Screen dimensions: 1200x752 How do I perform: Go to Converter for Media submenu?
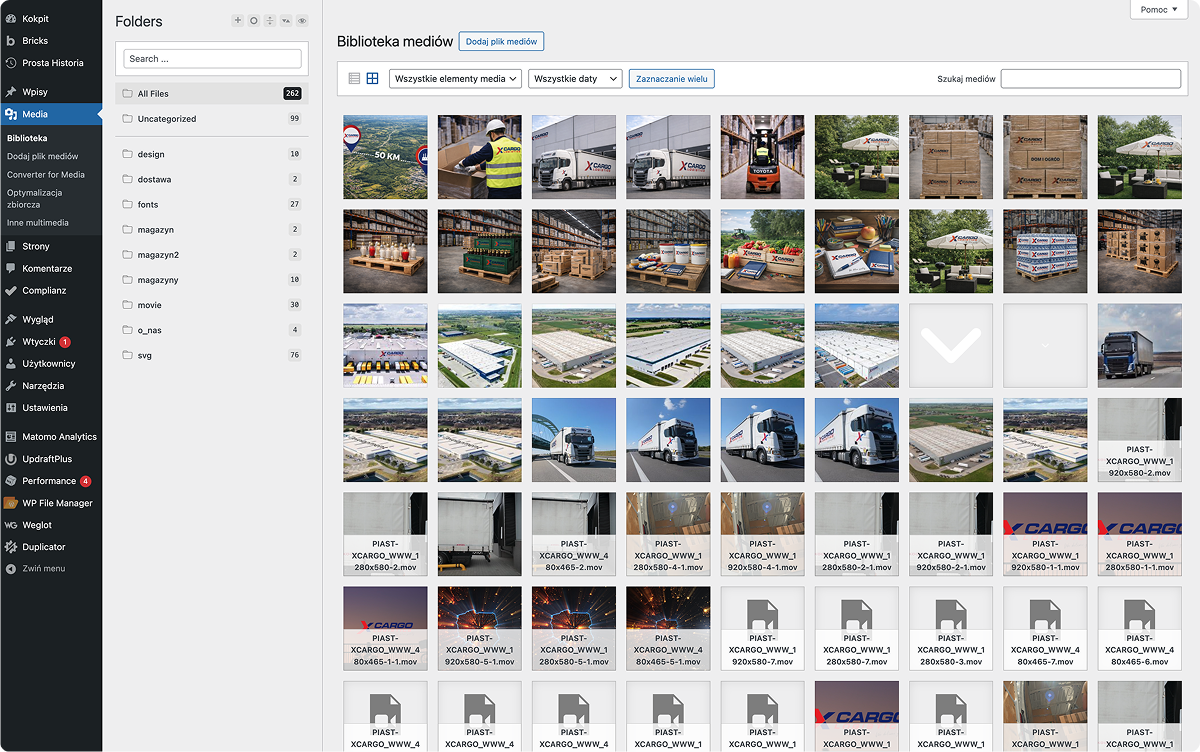(x=46, y=174)
